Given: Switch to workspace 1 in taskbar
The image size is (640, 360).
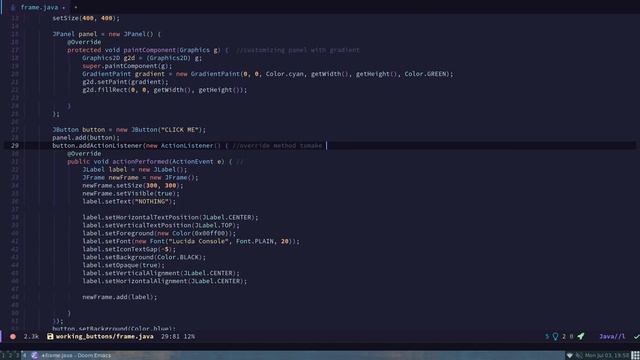Looking at the screenshot, I should 3,356.
